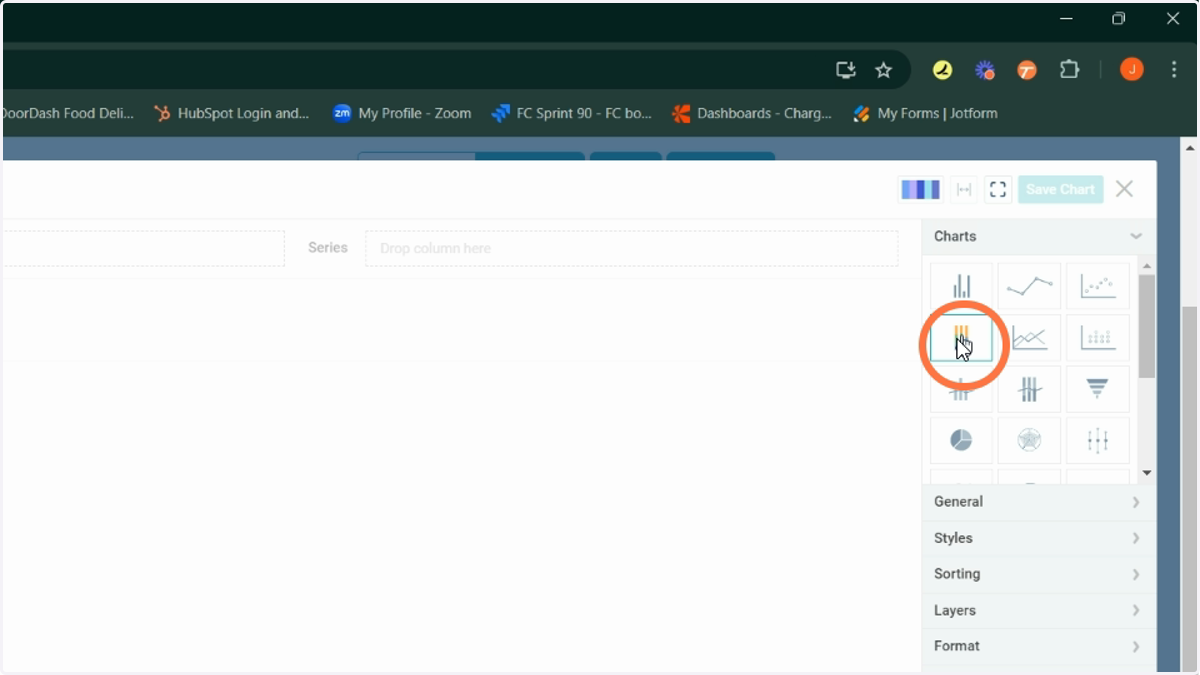Open DoorDash Food Delivery bookmark
The width and height of the screenshot is (1200, 675).
68,113
